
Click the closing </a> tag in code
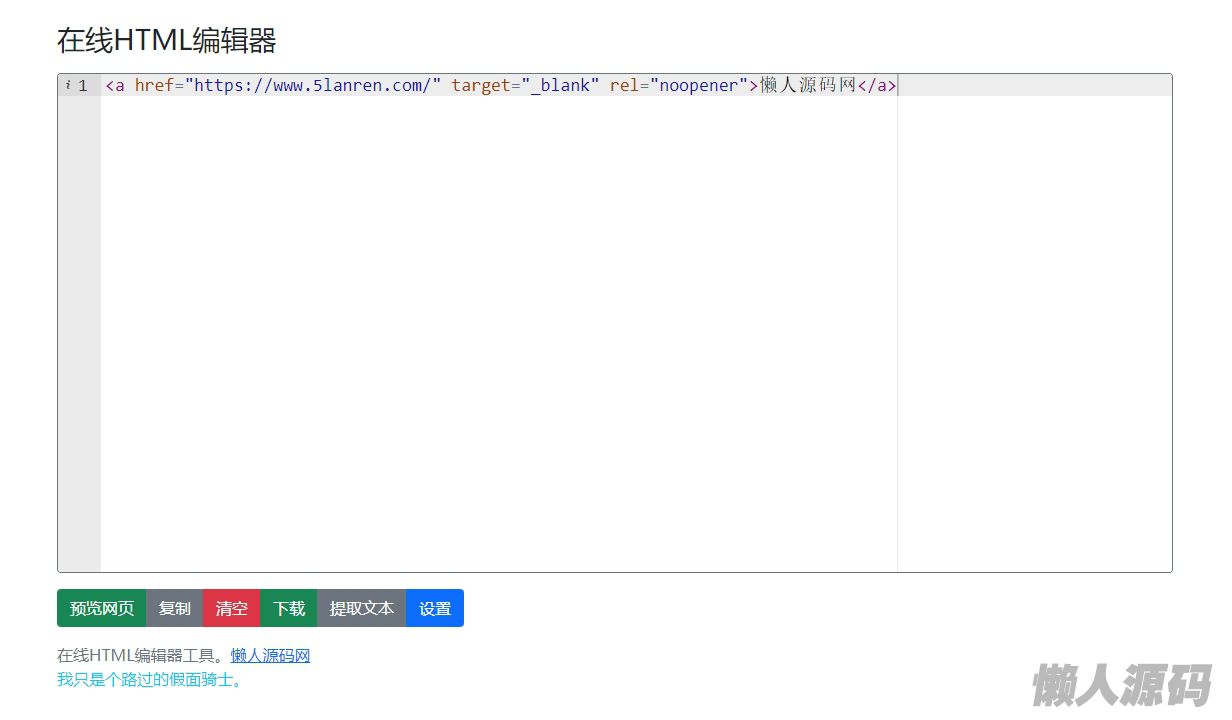click(x=877, y=86)
